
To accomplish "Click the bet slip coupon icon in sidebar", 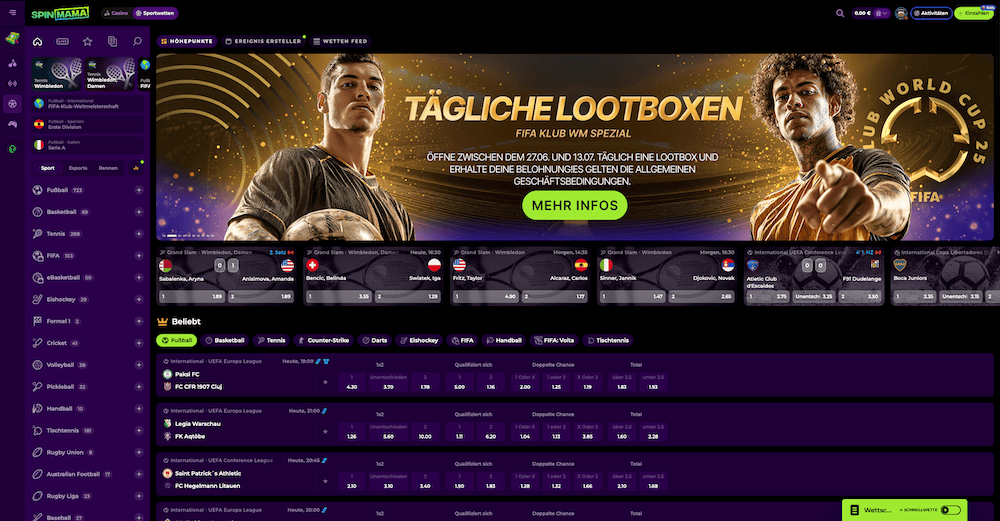I will pyautogui.click(x=112, y=41).
